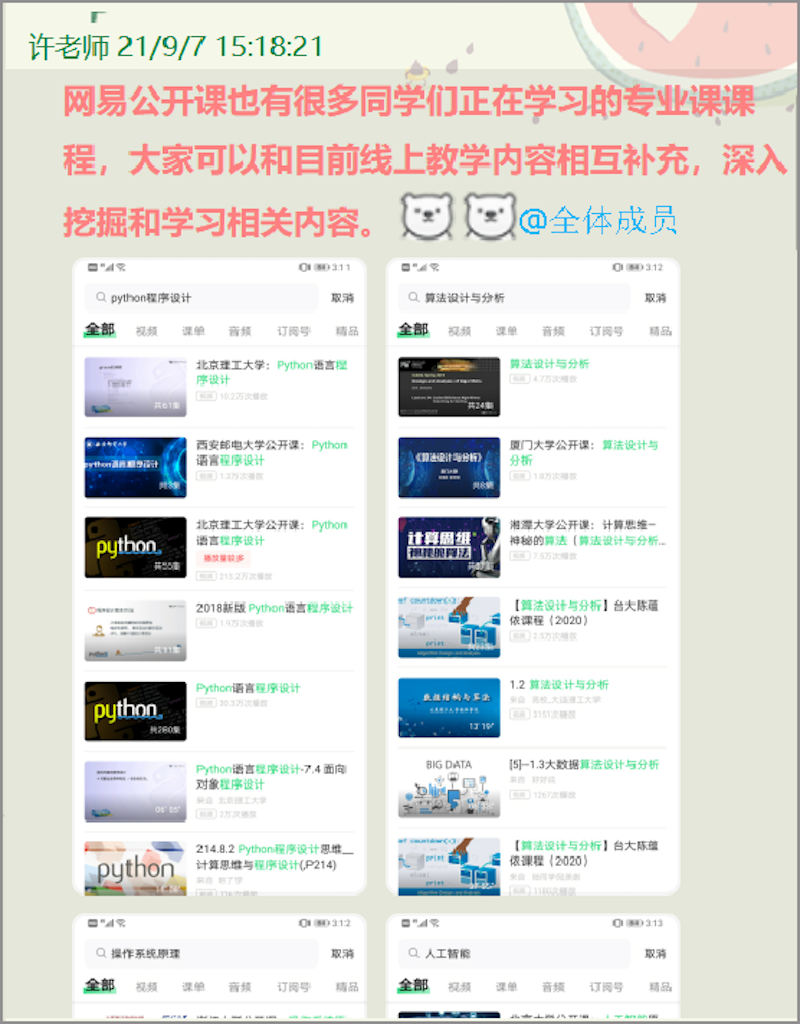Select 订阅号 tab in the python程序设计 results

coord(293,331)
